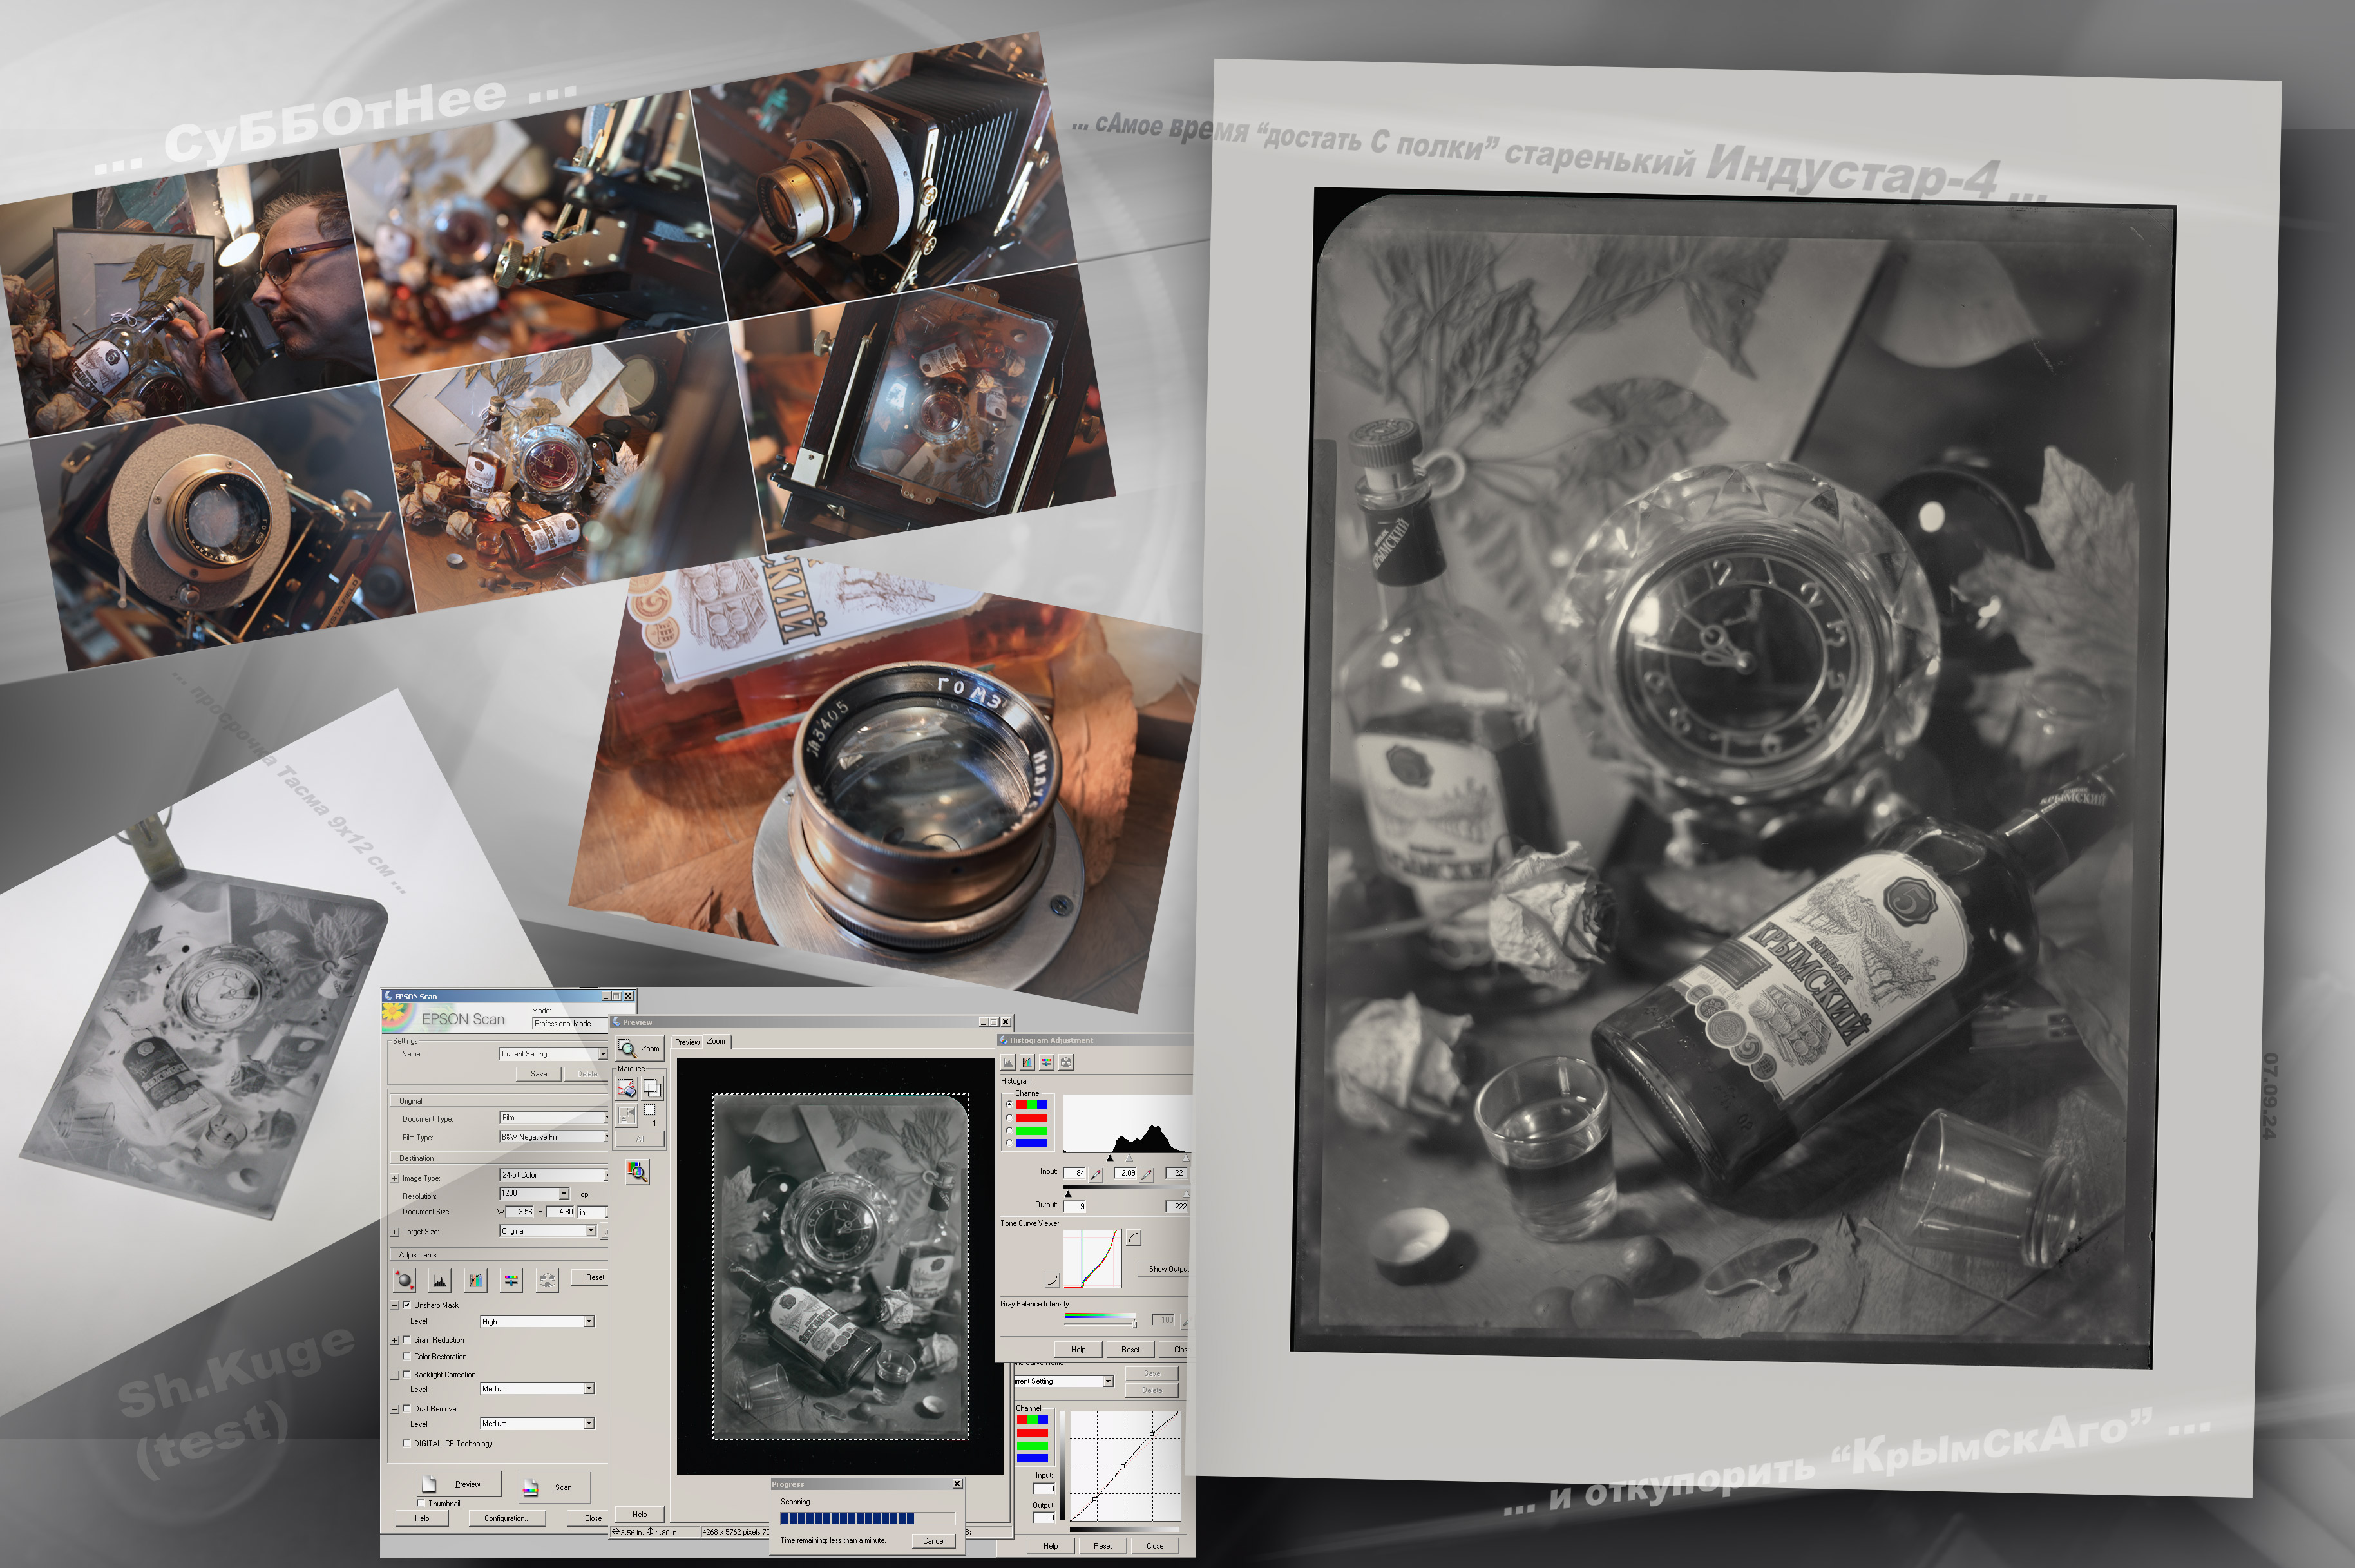Click the Gray Balance Intensity slider handle
This screenshot has height=1568, width=2355.
pos(1135,1324)
